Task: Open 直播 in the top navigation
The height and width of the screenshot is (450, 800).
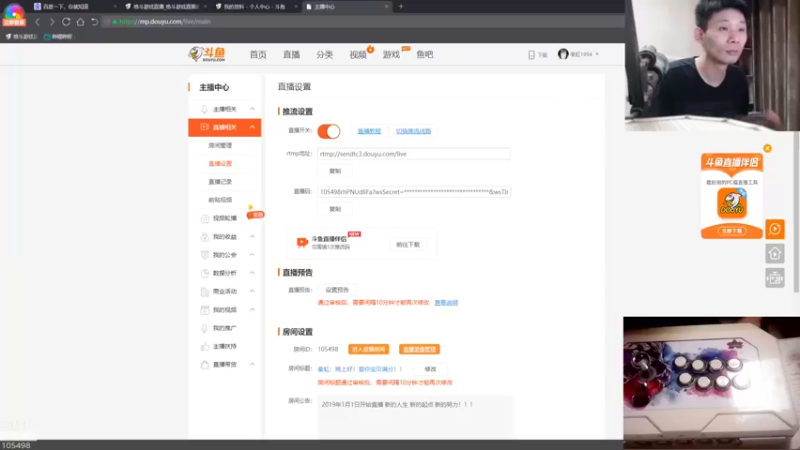Action: coord(291,55)
